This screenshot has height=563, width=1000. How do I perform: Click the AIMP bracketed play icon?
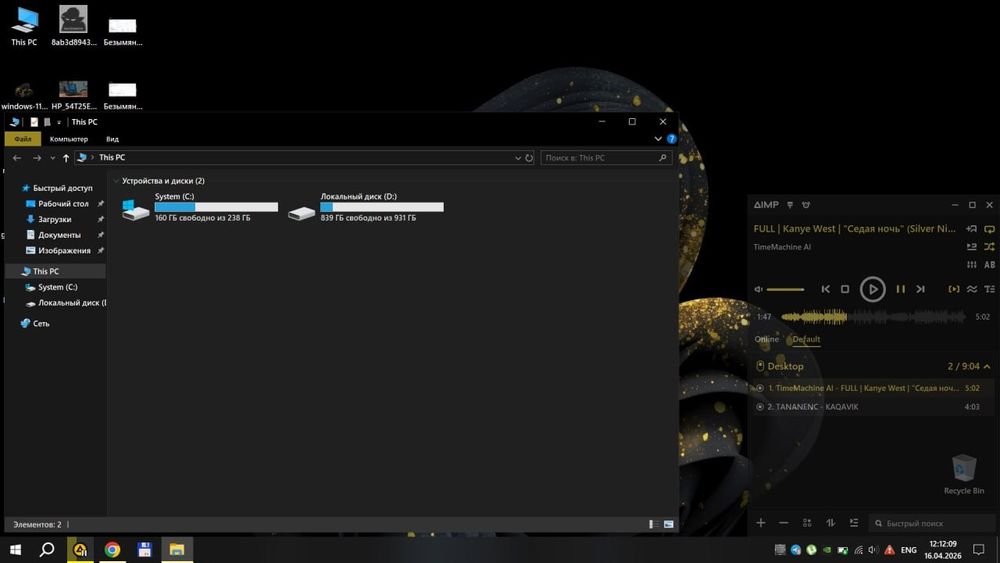[953, 289]
